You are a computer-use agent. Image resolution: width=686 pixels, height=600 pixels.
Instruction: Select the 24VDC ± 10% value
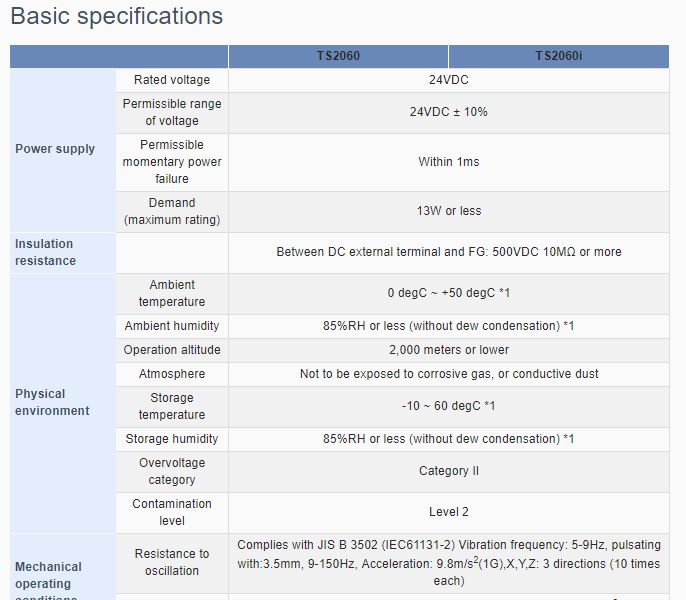pyautogui.click(x=448, y=112)
